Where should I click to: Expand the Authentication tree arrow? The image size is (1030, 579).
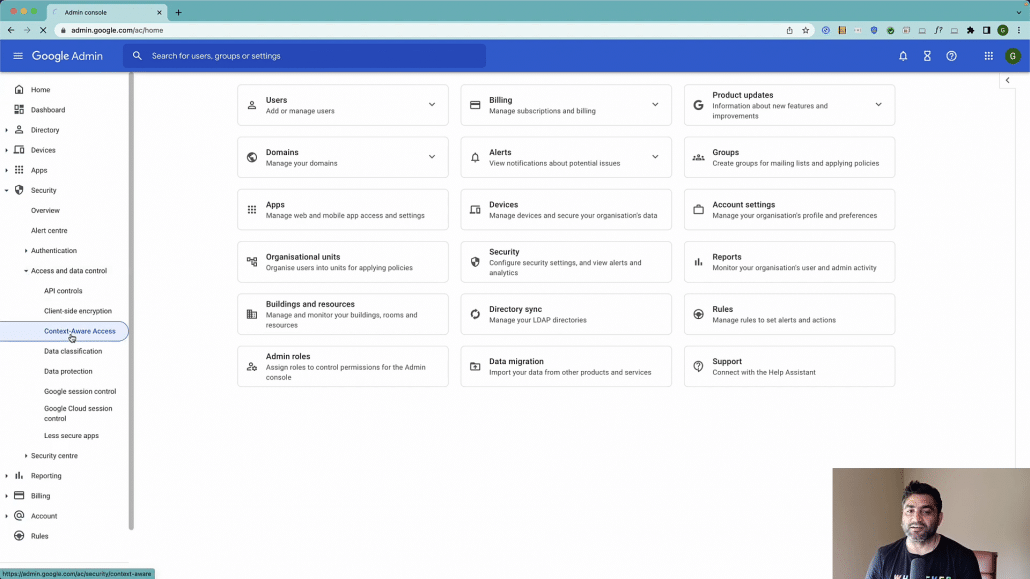[26, 250]
